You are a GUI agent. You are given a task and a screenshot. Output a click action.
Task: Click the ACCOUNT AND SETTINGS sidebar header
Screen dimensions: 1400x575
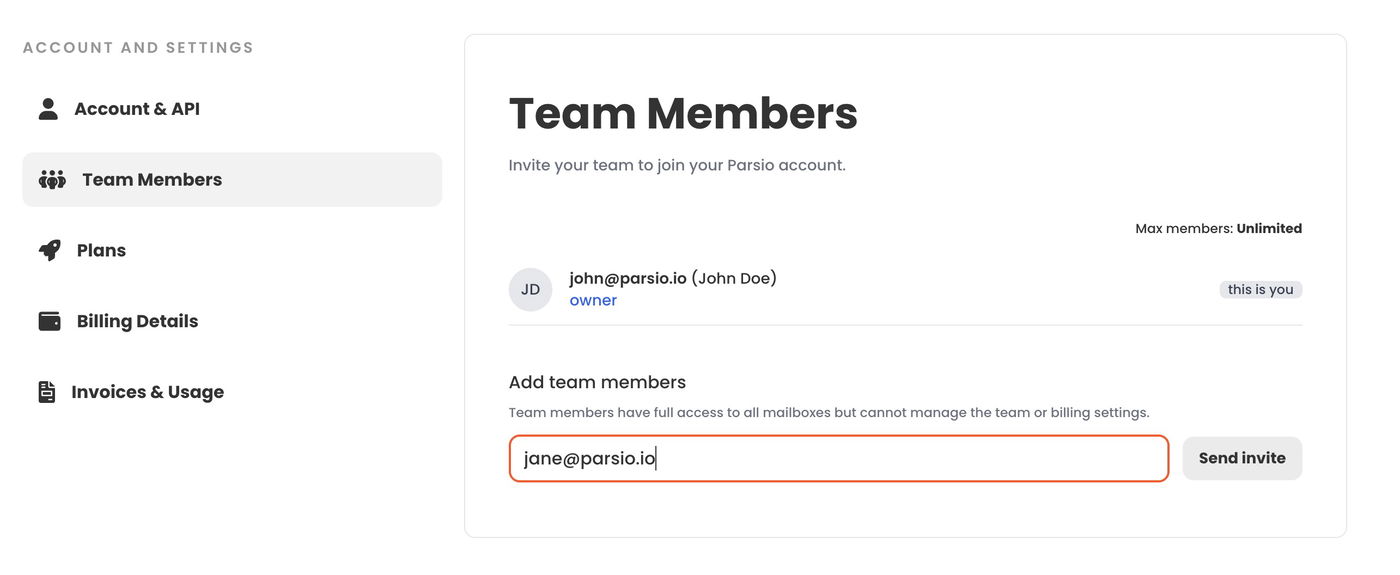pos(138,47)
